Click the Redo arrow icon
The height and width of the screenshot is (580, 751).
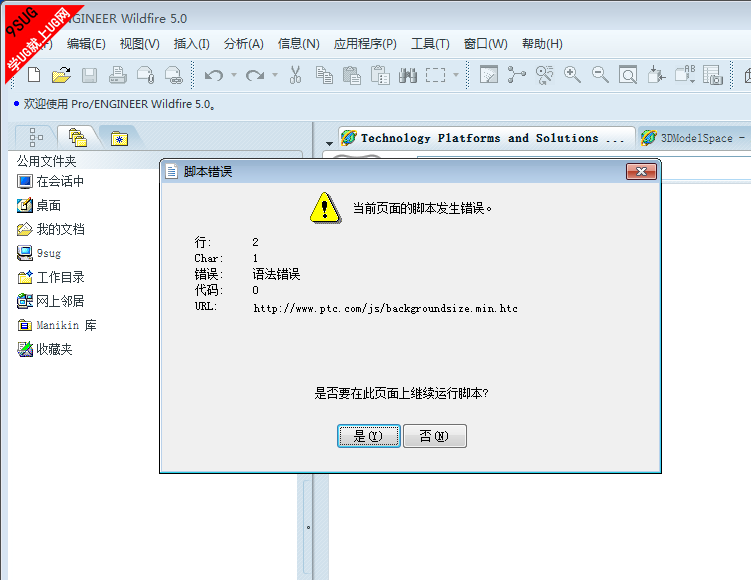tap(255, 75)
